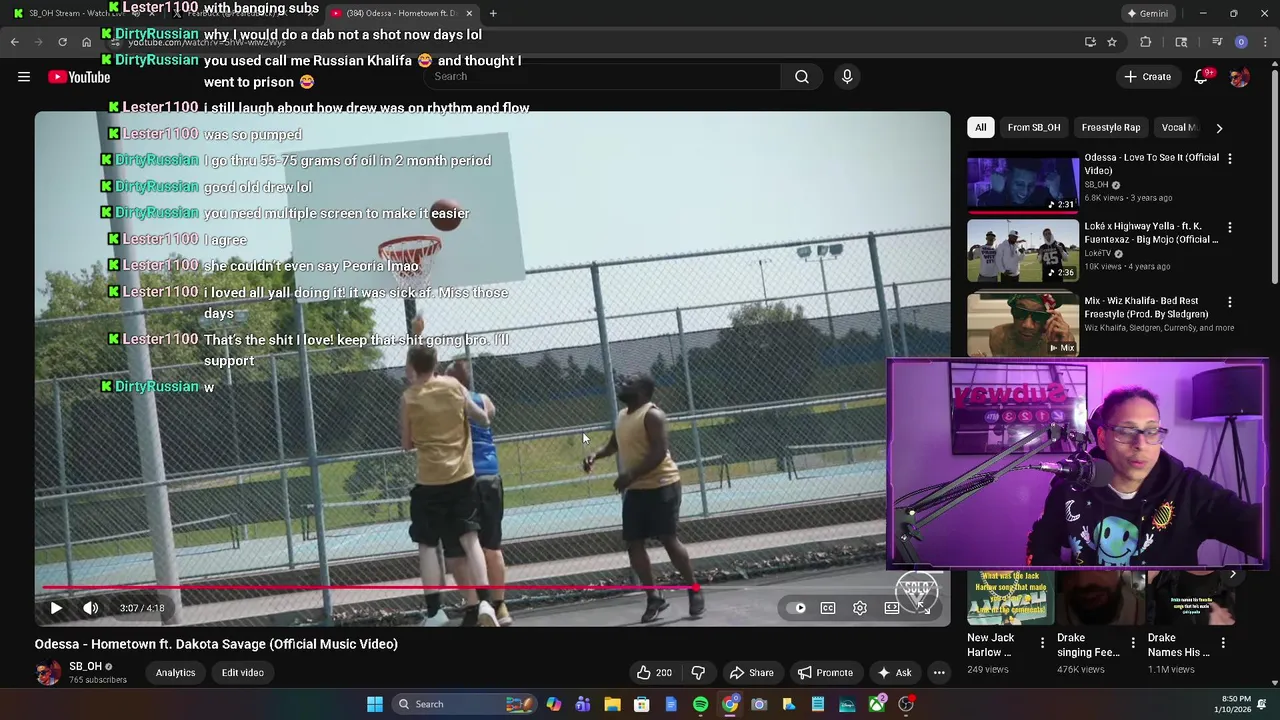Open the YouTube hamburger guide menu
1280x720 pixels.
coord(24,77)
